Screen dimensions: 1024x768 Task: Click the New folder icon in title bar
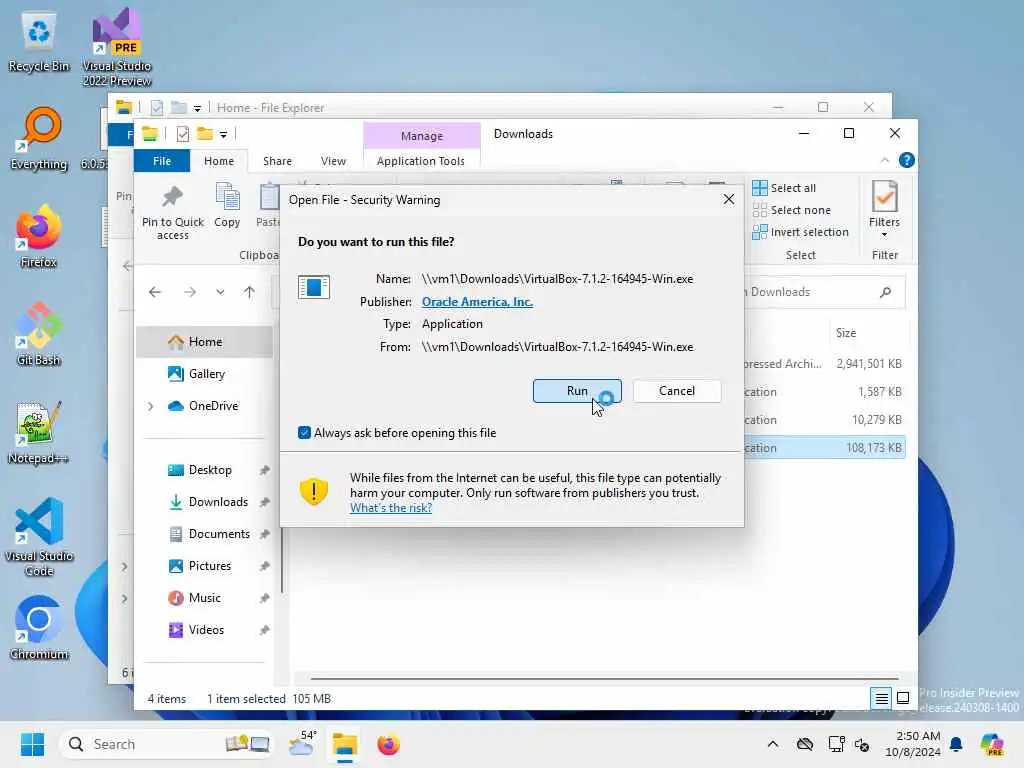pyautogui.click(x=205, y=134)
